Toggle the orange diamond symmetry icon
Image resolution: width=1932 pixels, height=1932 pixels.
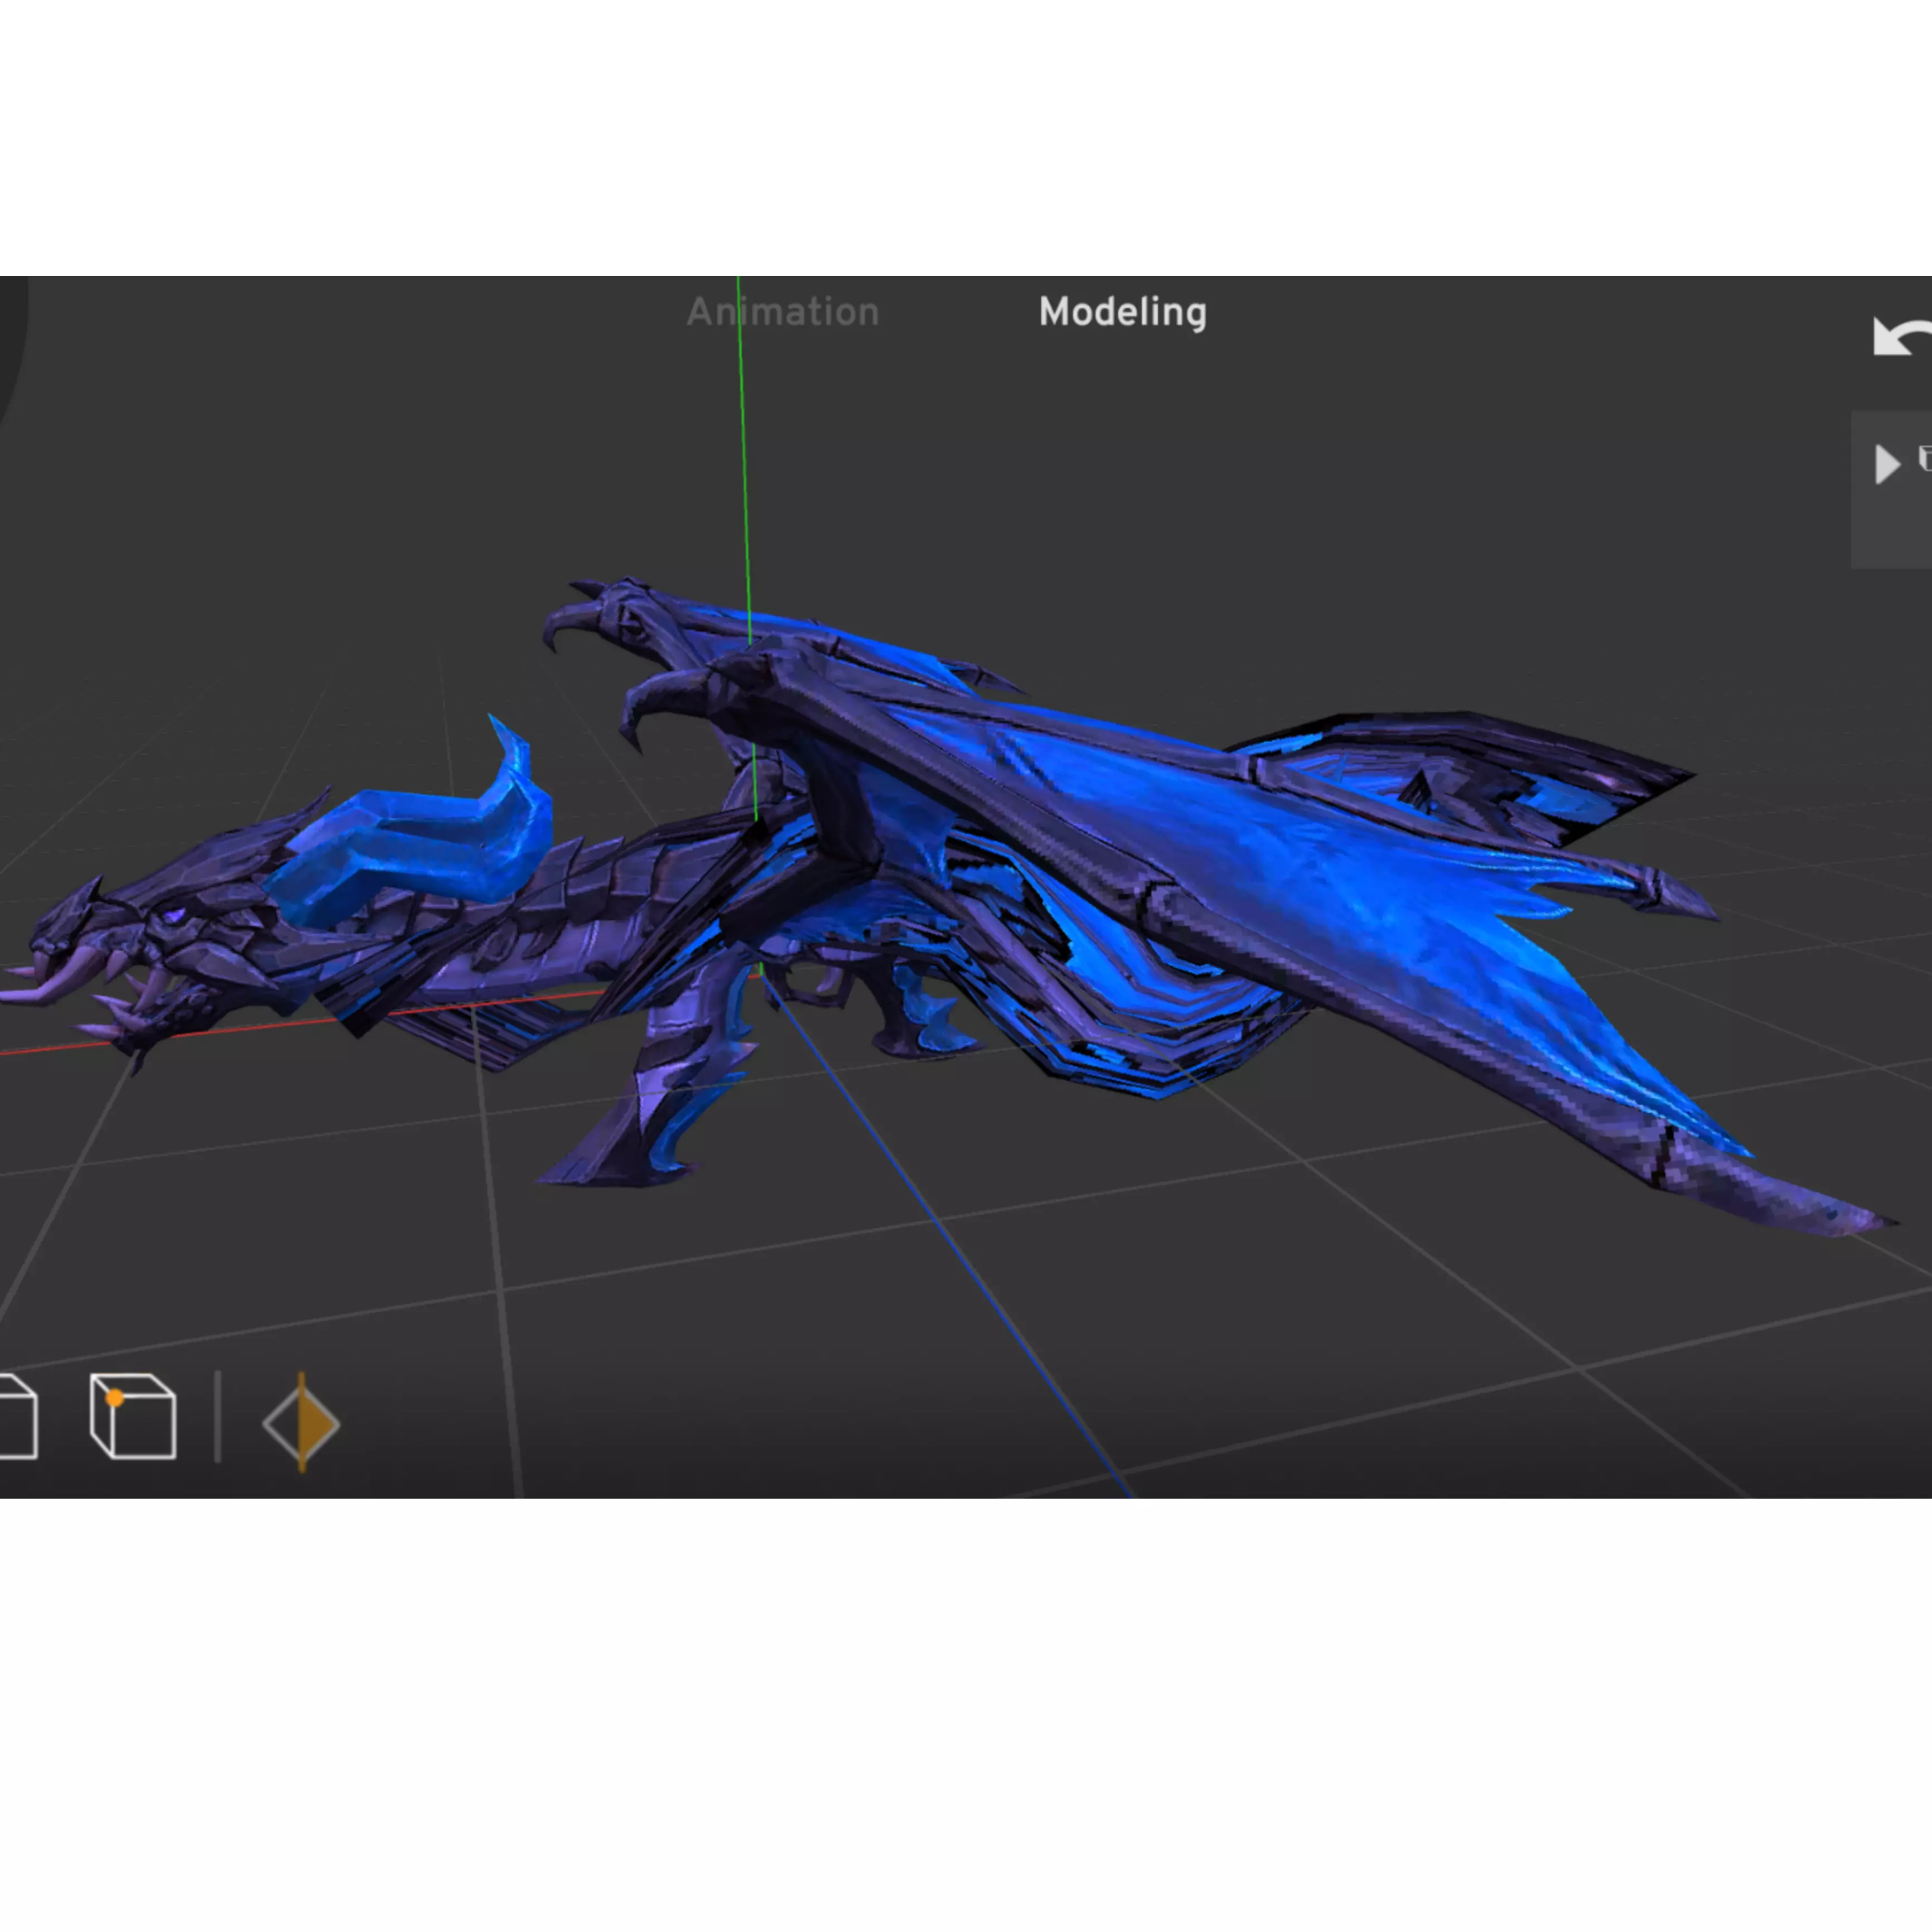pos(301,1423)
